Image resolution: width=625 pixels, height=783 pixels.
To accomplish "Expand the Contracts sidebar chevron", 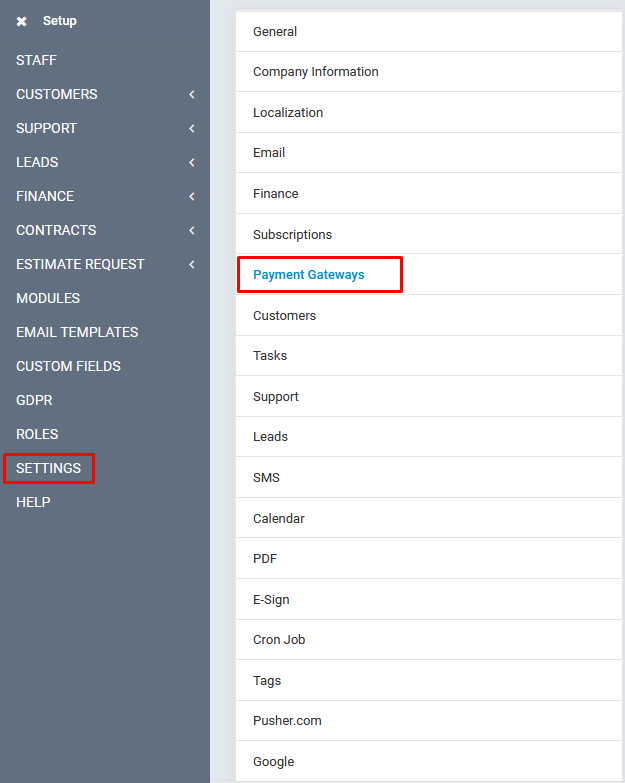I will 191,231.
